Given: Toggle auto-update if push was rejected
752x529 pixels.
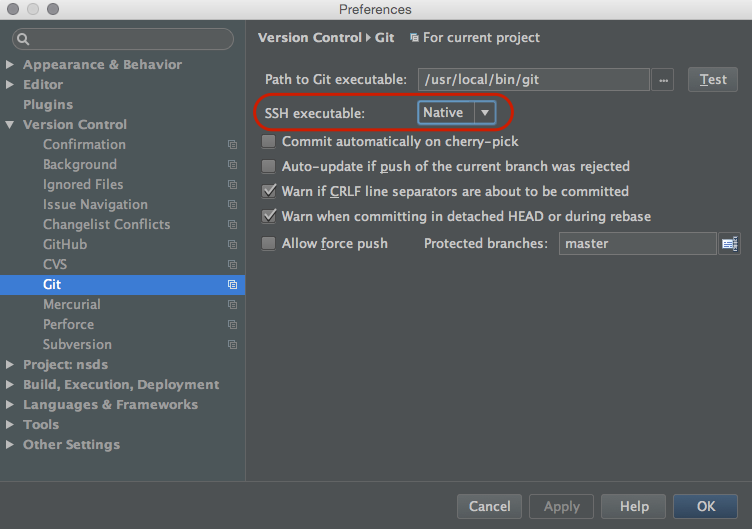Looking at the screenshot, I should 269,166.
